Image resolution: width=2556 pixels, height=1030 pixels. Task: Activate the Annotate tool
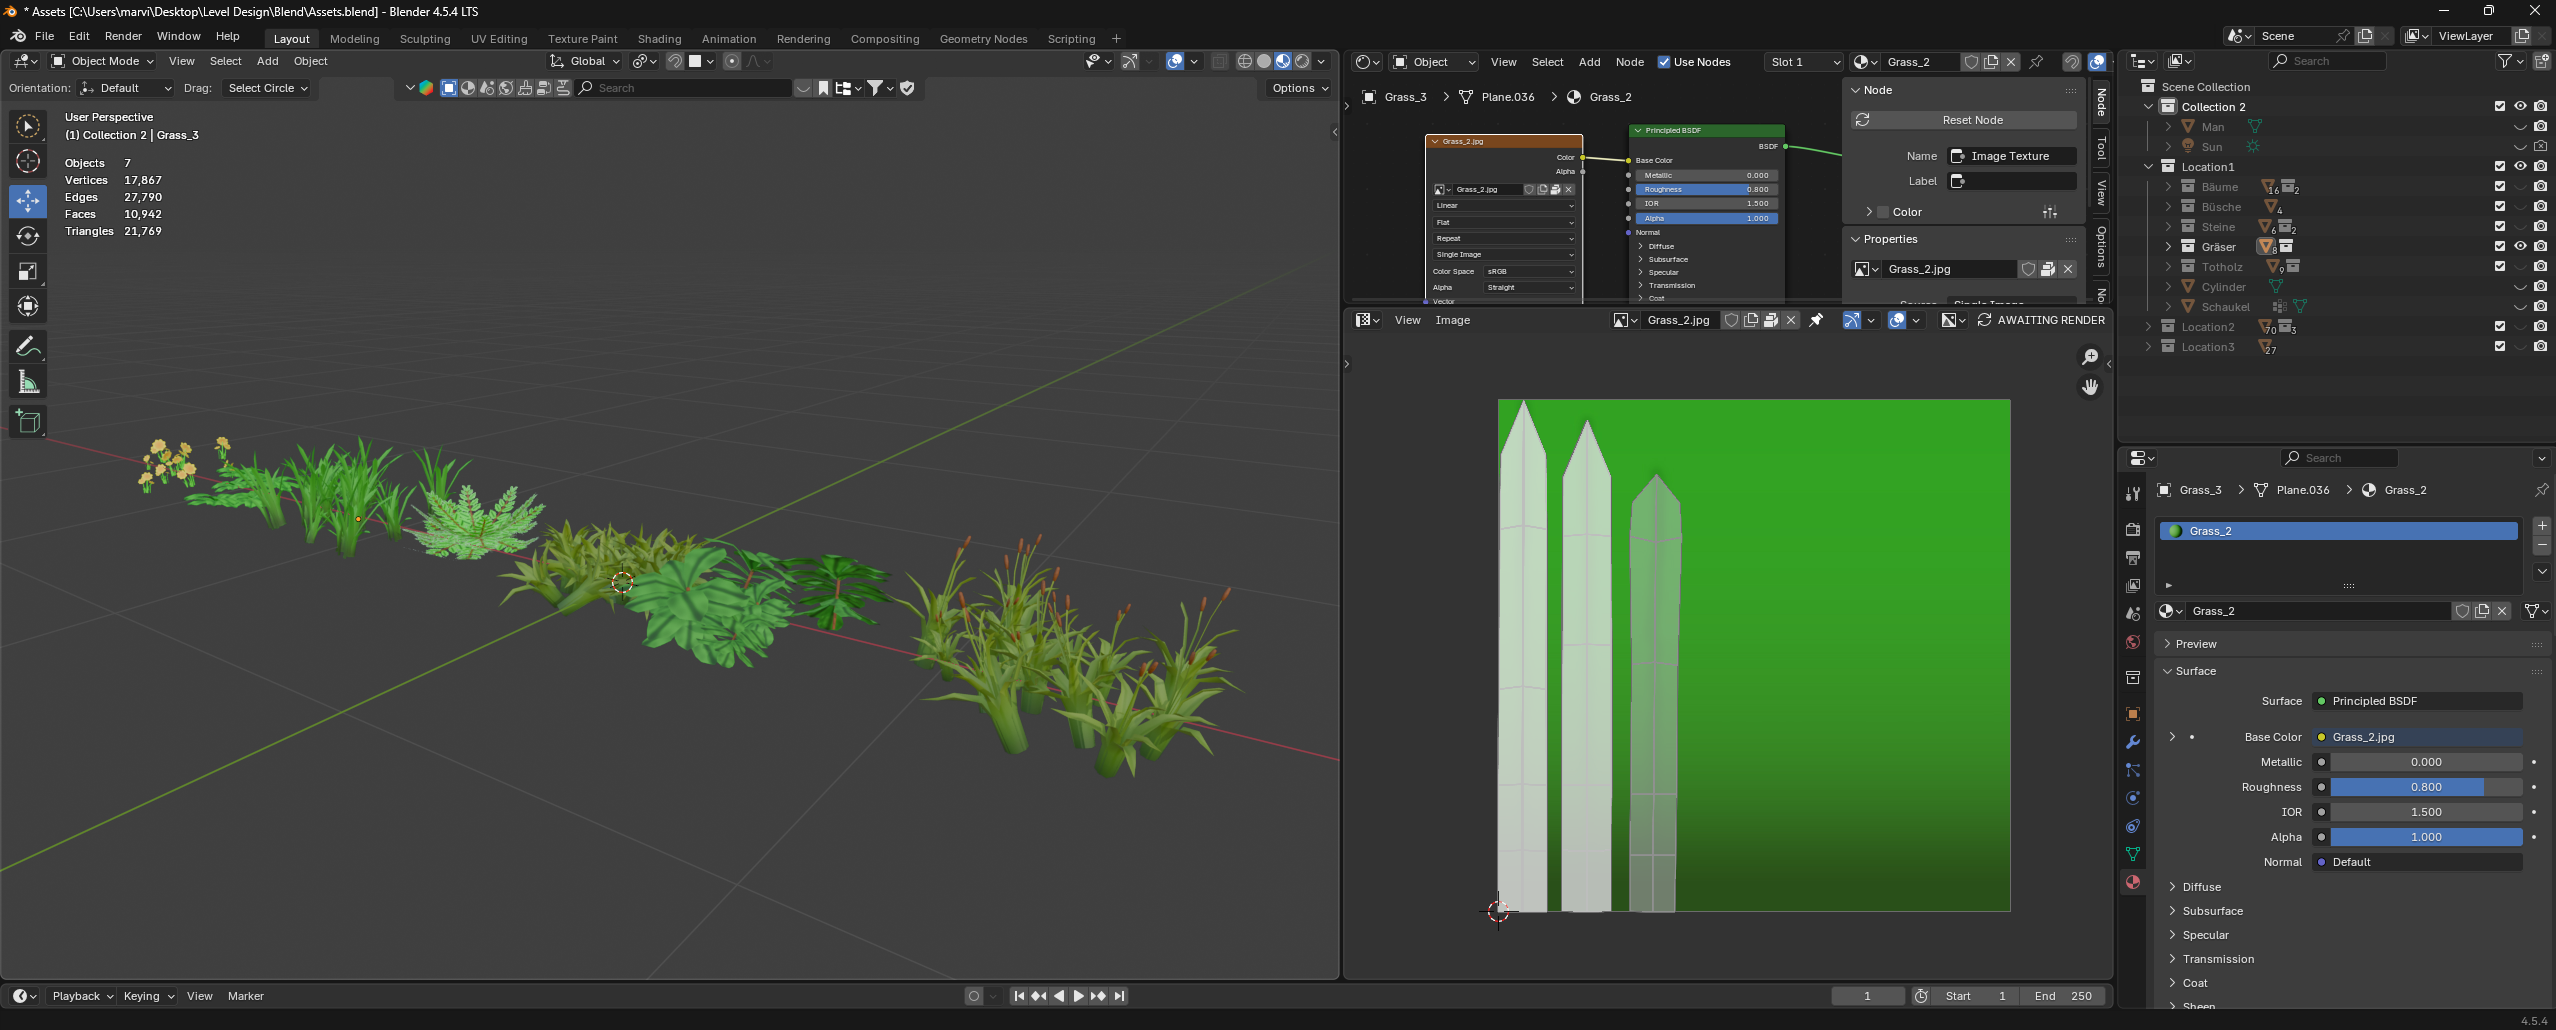pyautogui.click(x=28, y=347)
